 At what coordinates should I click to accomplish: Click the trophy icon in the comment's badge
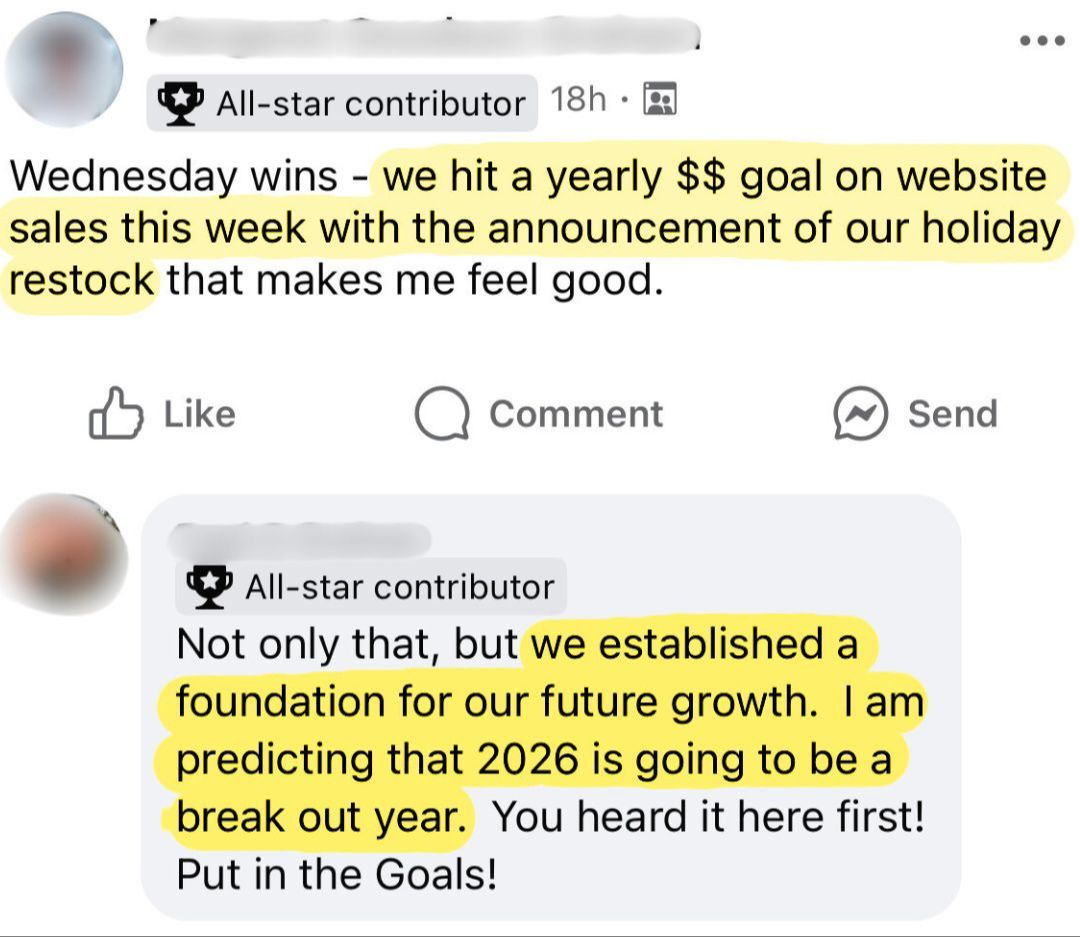coord(209,587)
